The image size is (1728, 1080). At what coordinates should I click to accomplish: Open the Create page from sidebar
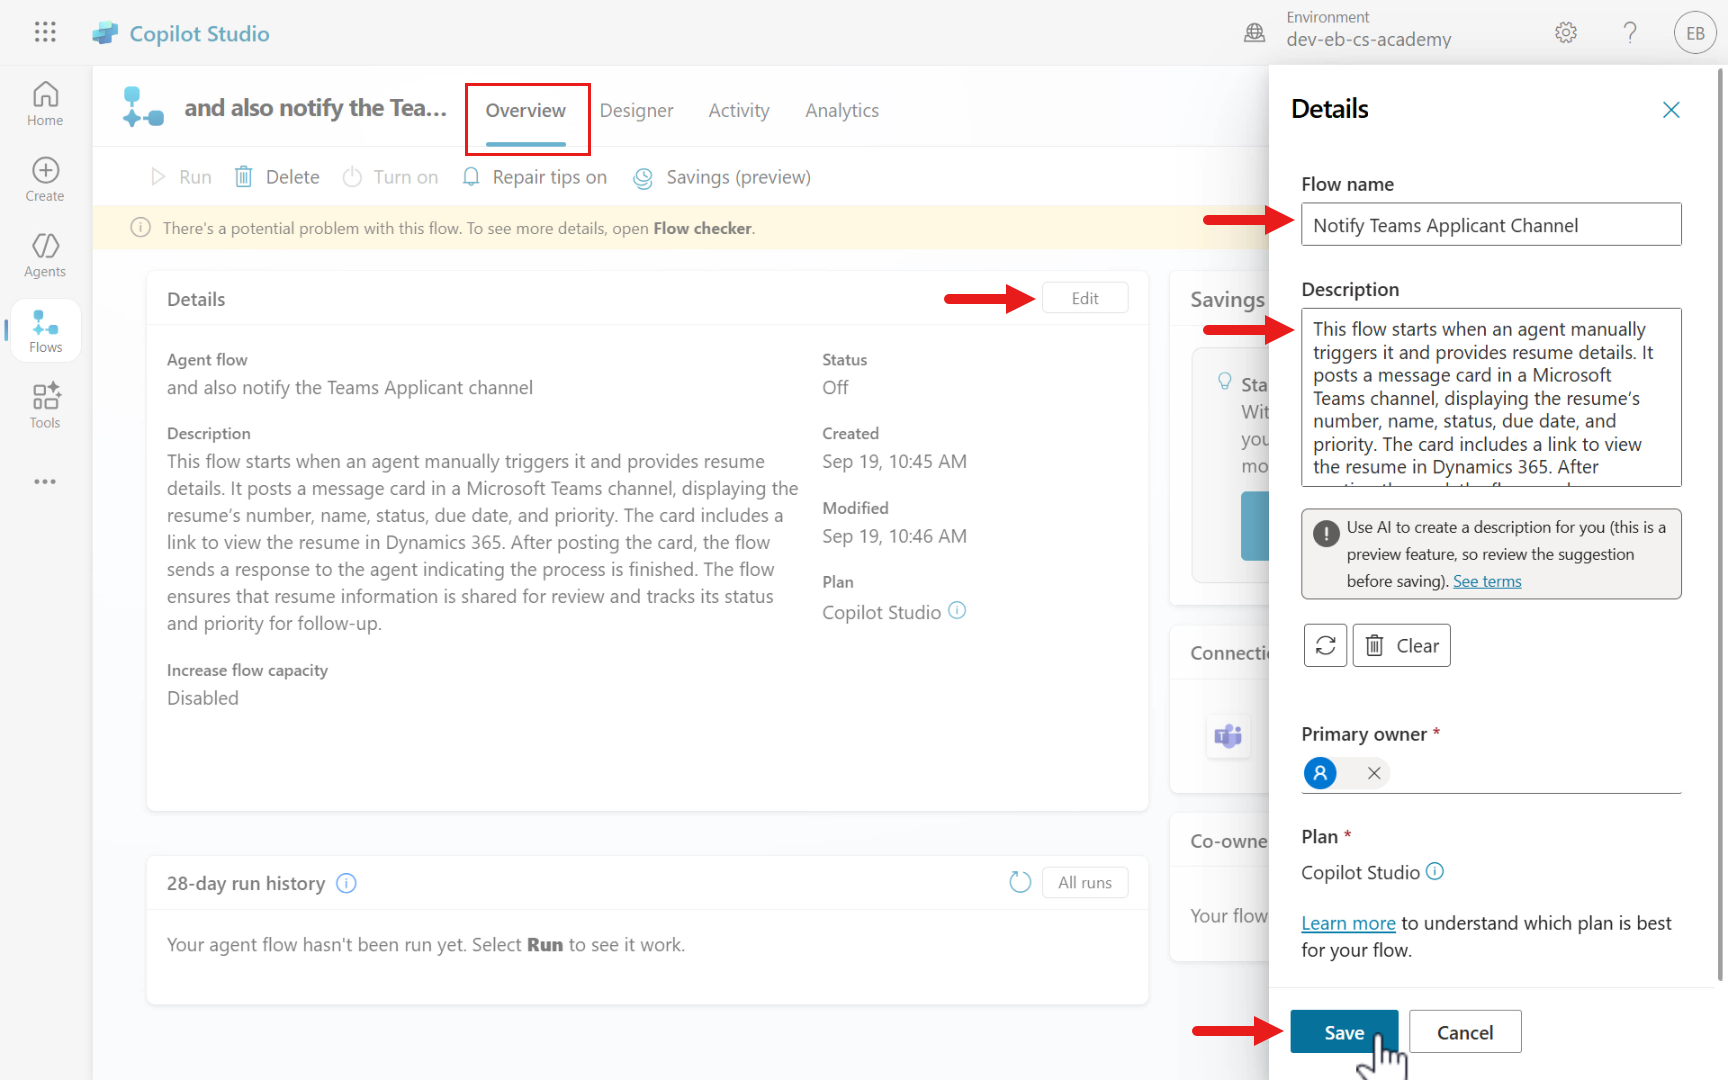pos(45,180)
